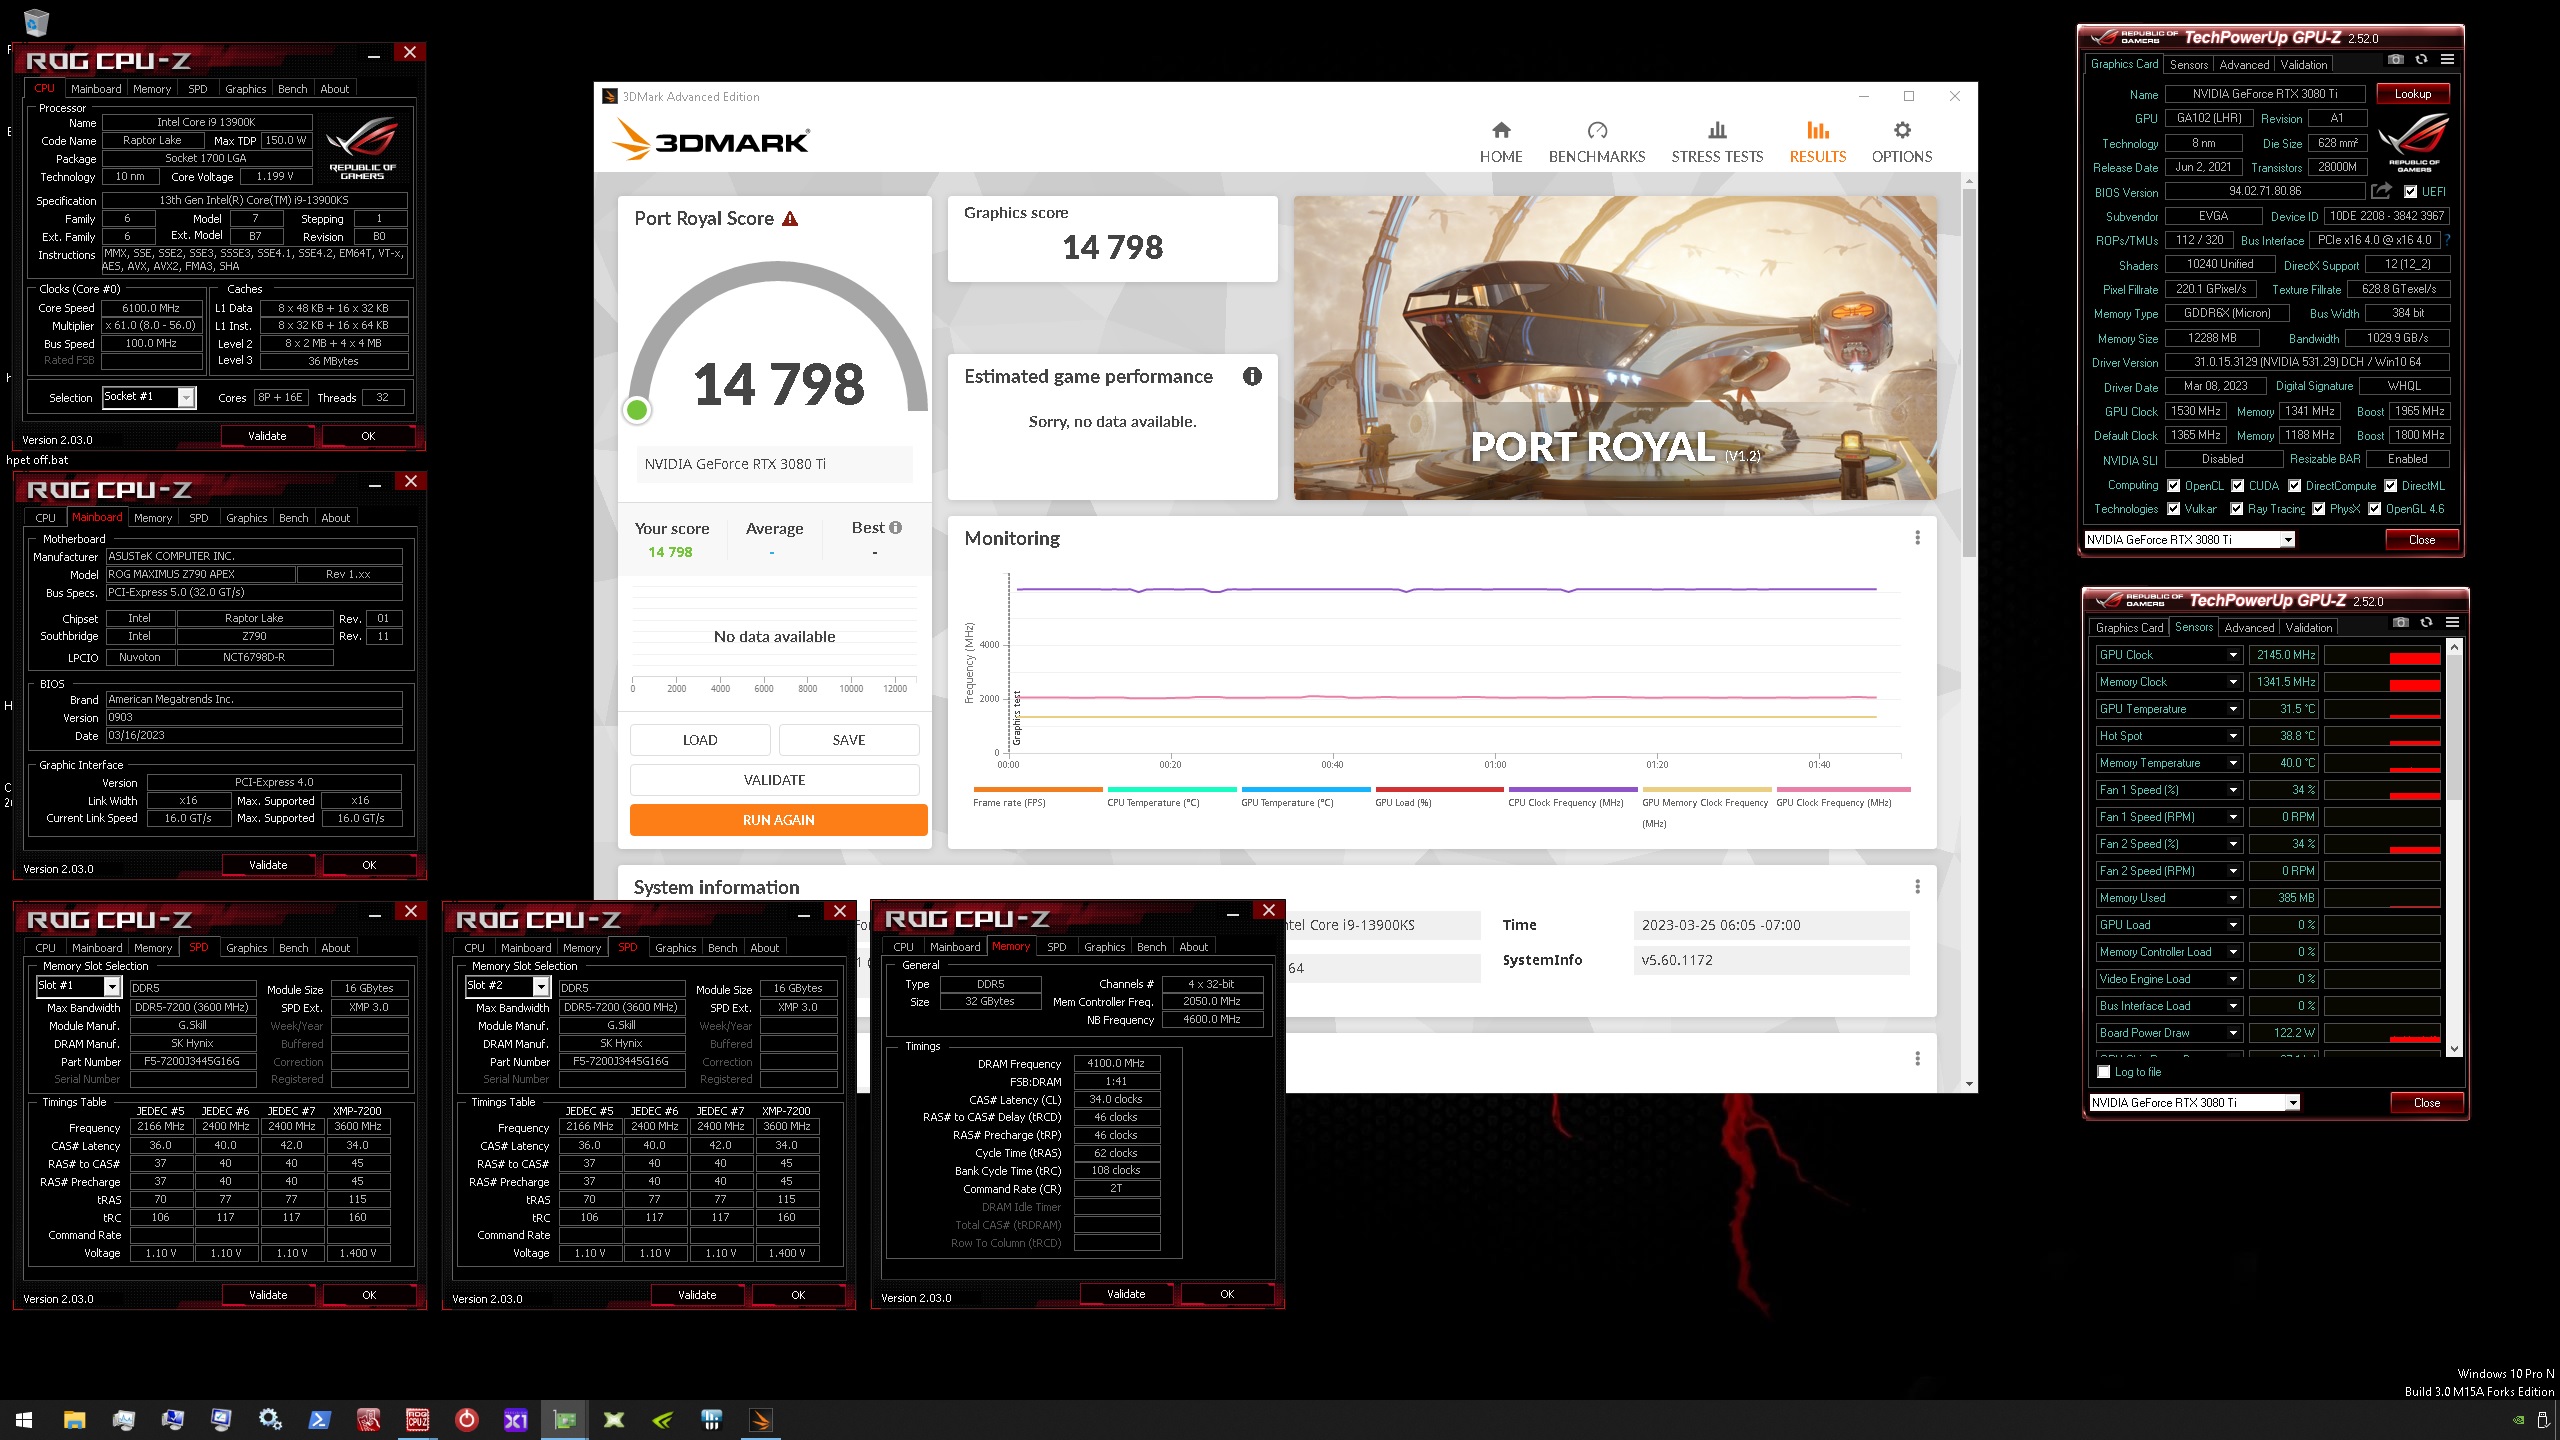Image resolution: width=2560 pixels, height=1440 pixels.
Task: Expand Board Power Draw sensor dropdown
Action: 2233,1033
